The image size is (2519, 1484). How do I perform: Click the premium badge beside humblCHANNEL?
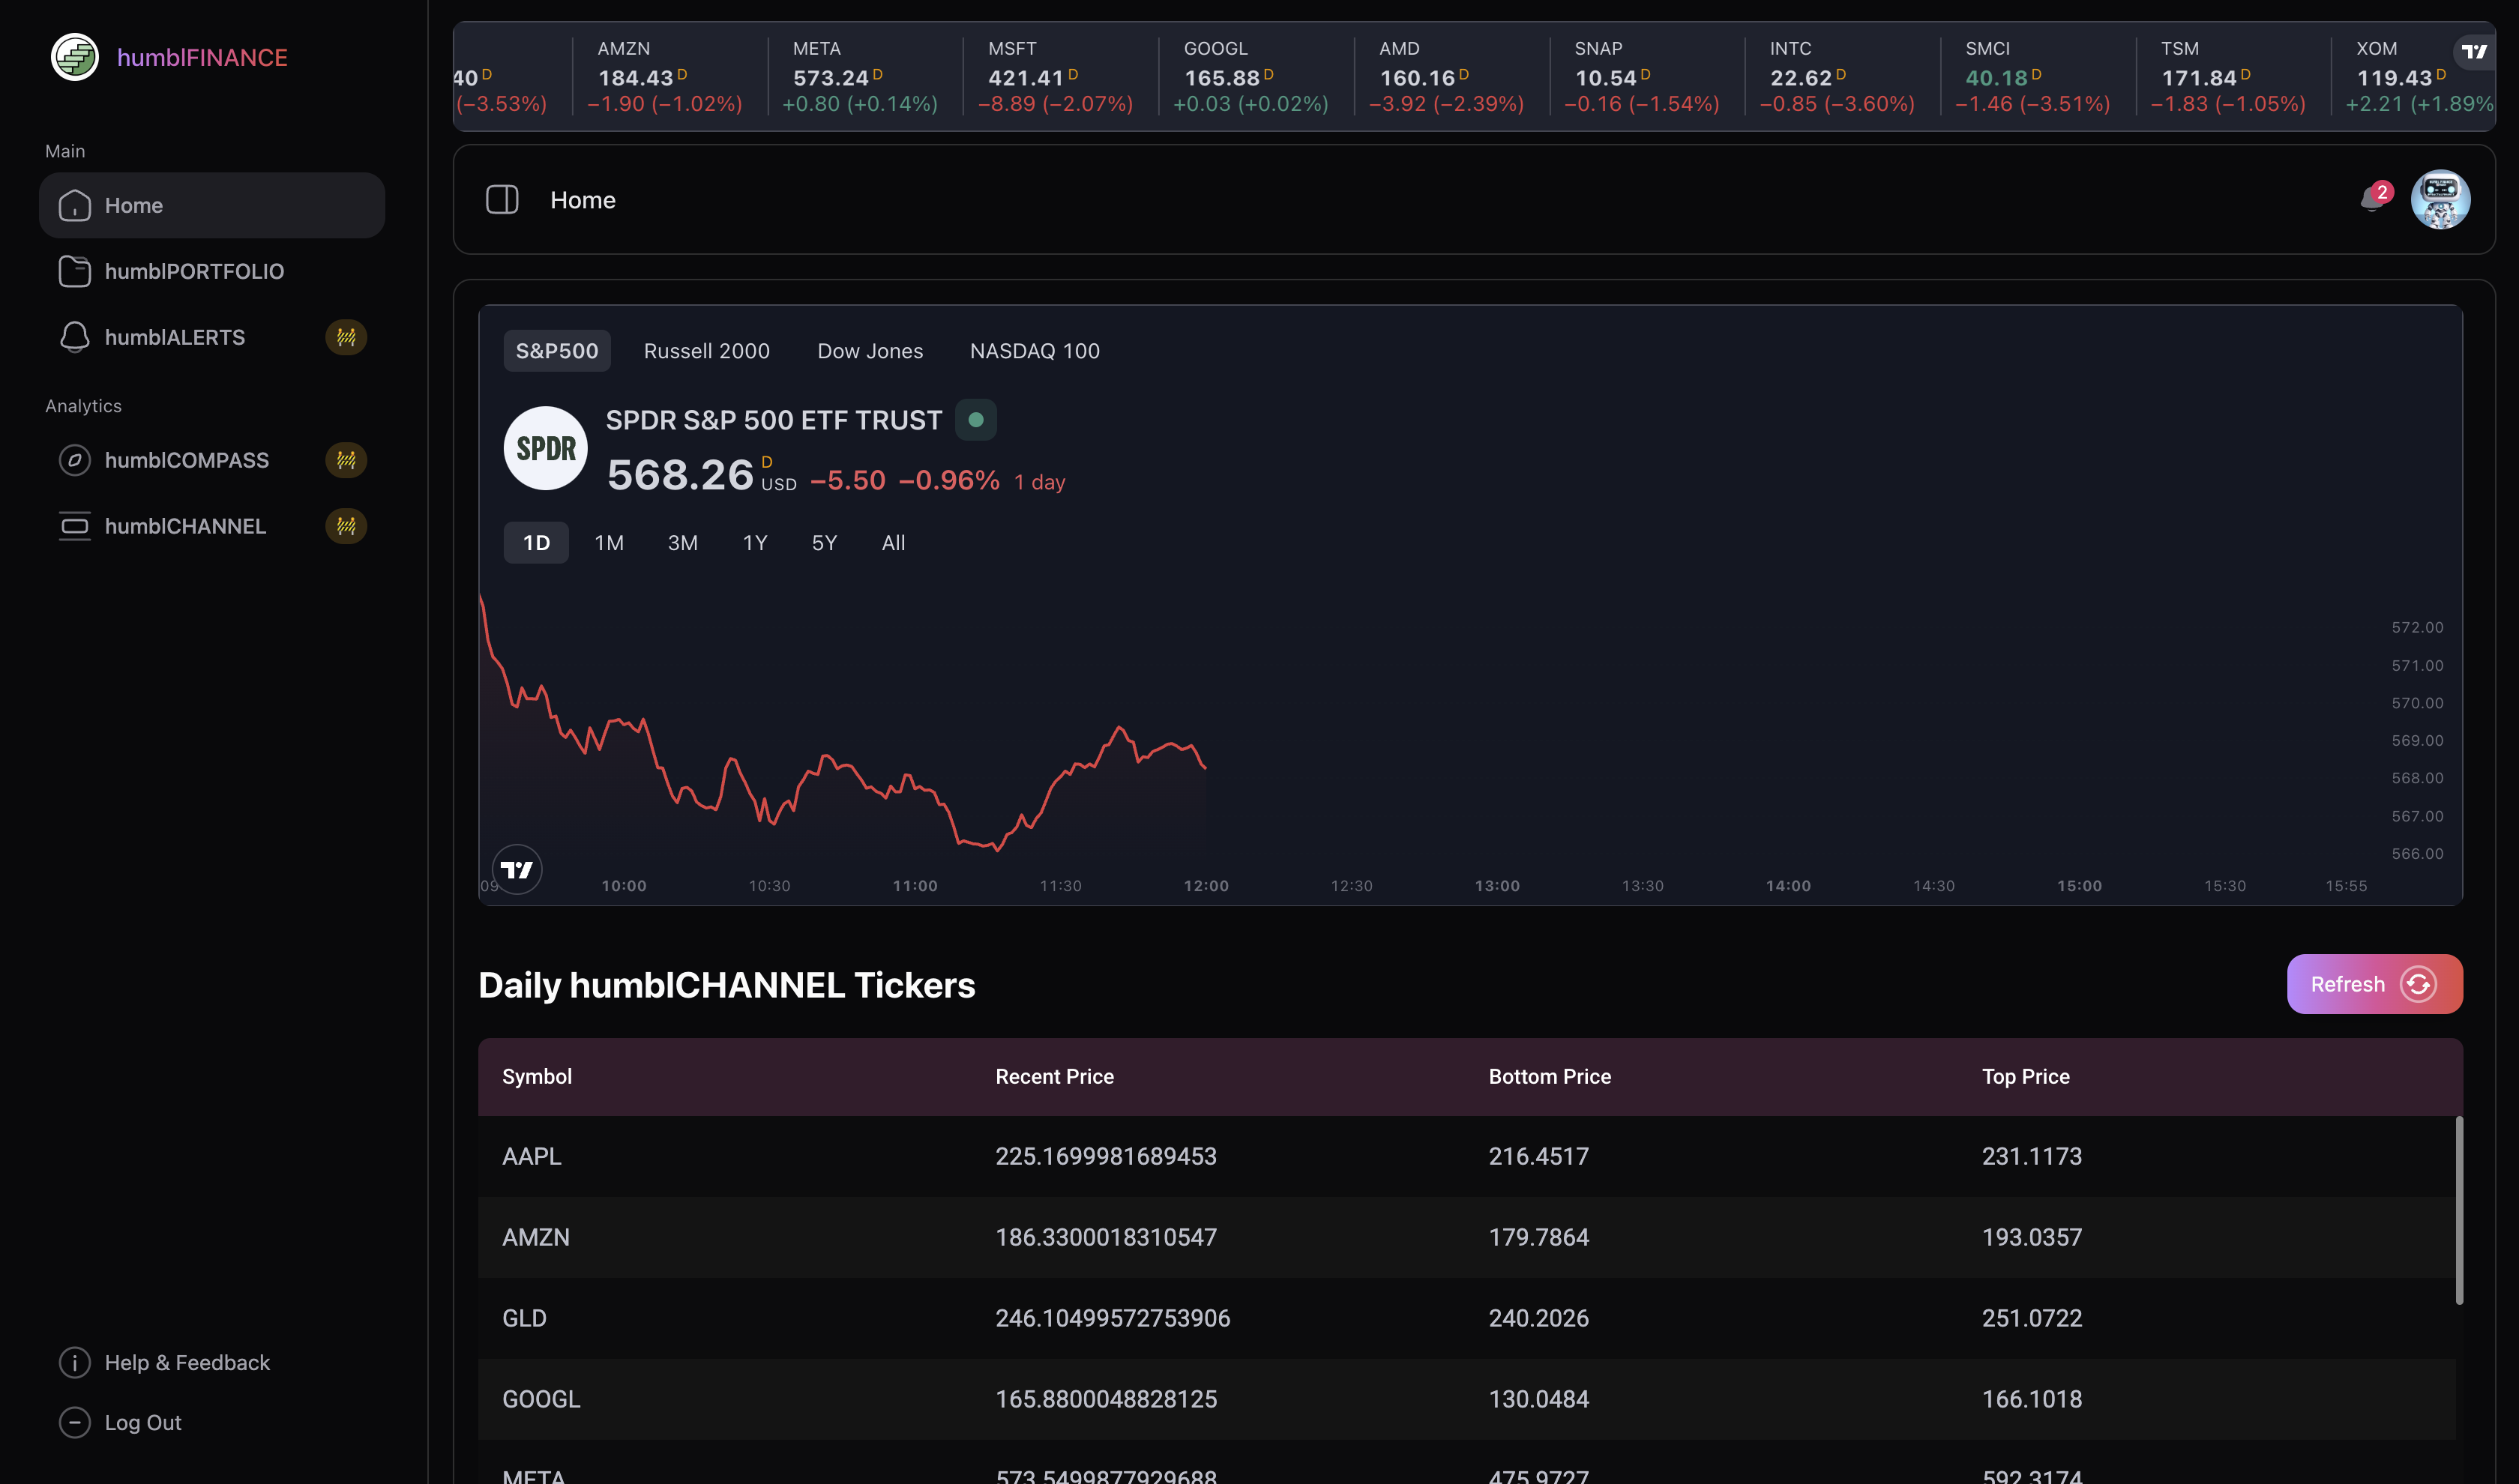[346, 526]
